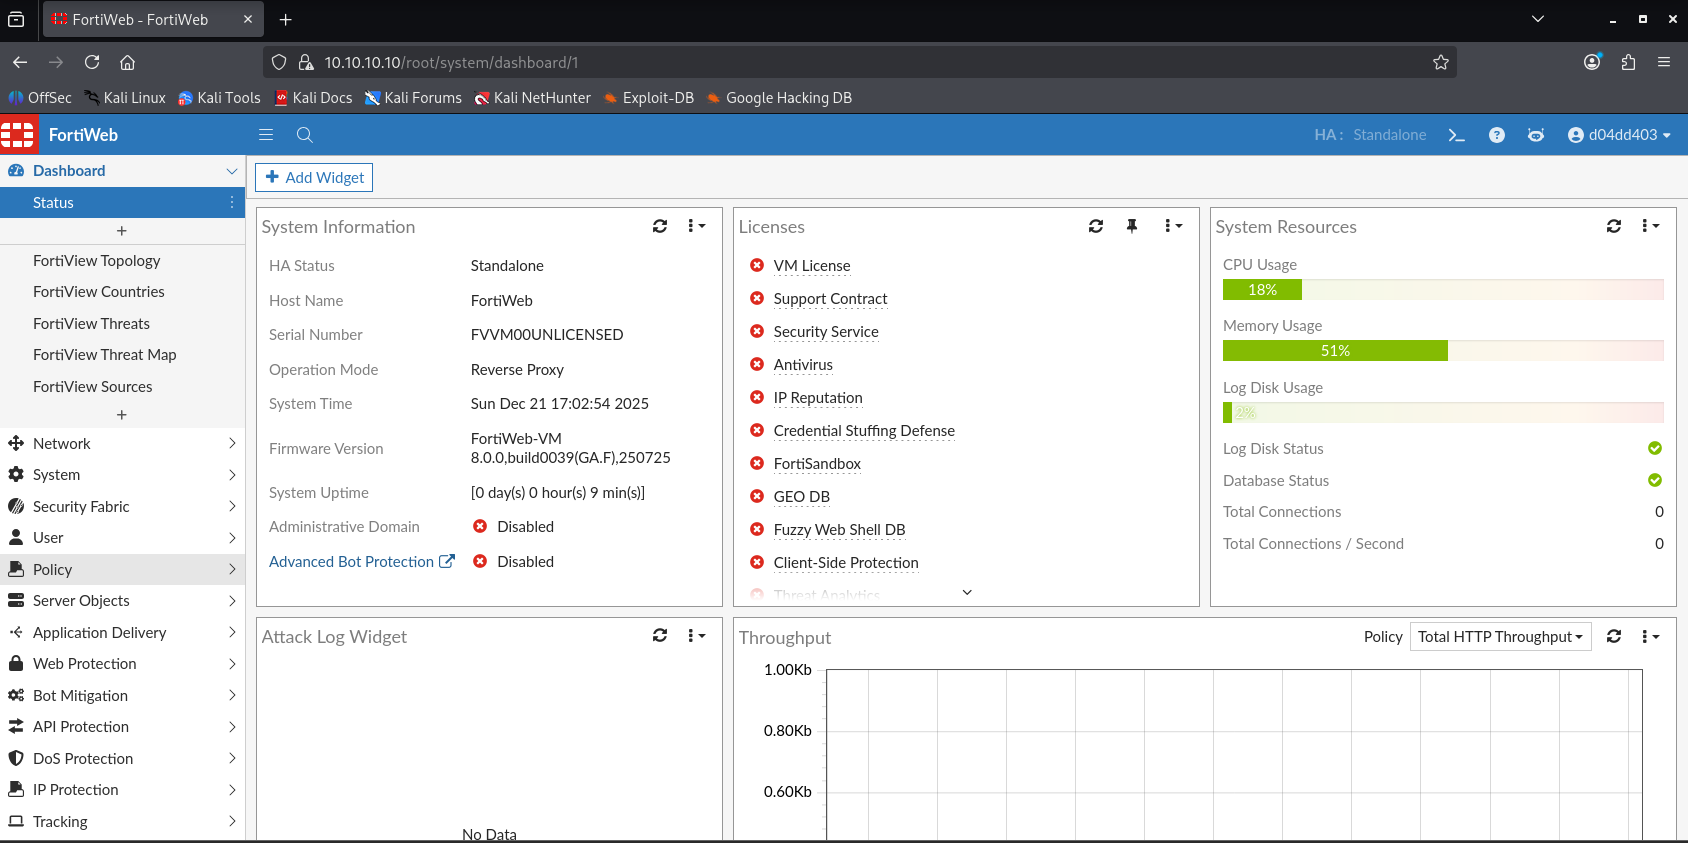Viewport: 1688px width, 843px height.
Task: Open the Policy menu
Action: pyautogui.click(x=122, y=569)
